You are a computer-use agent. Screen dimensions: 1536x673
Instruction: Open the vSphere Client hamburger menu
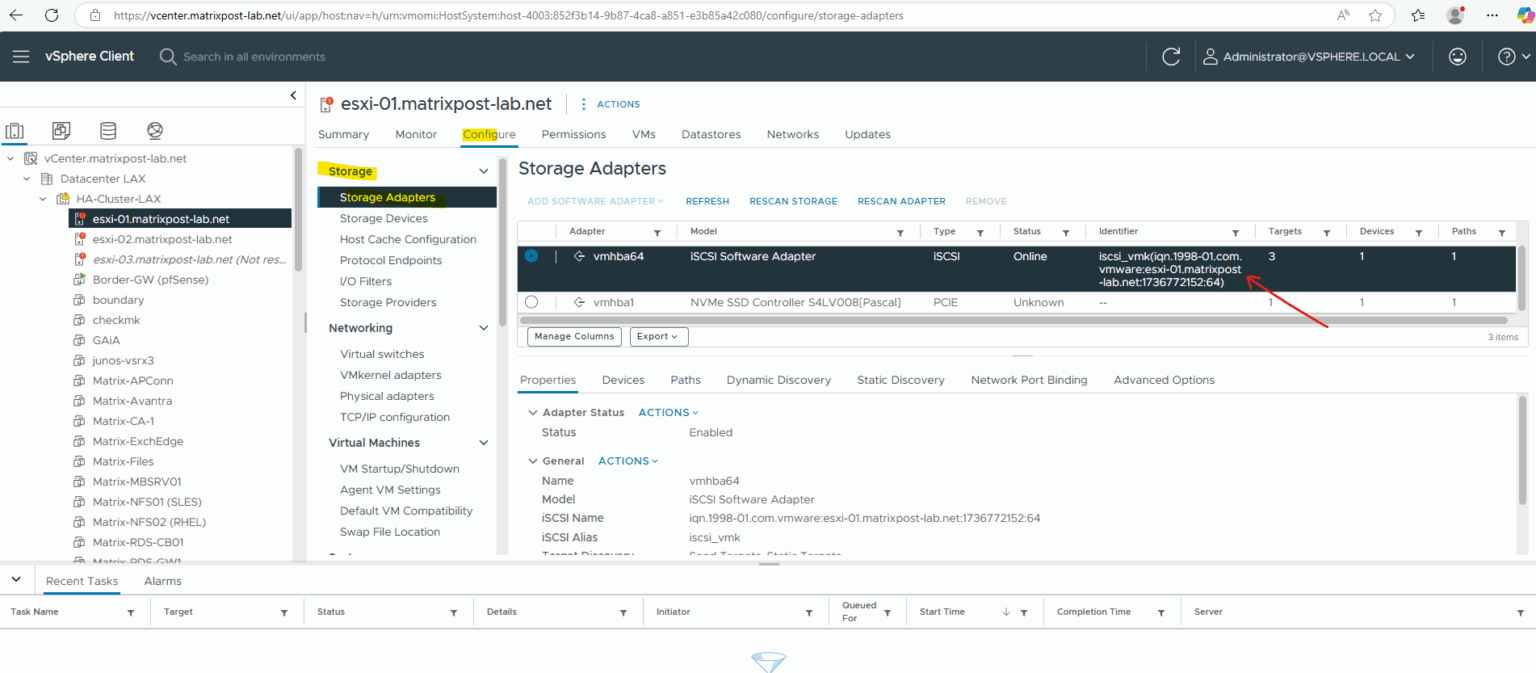(20, 56)
